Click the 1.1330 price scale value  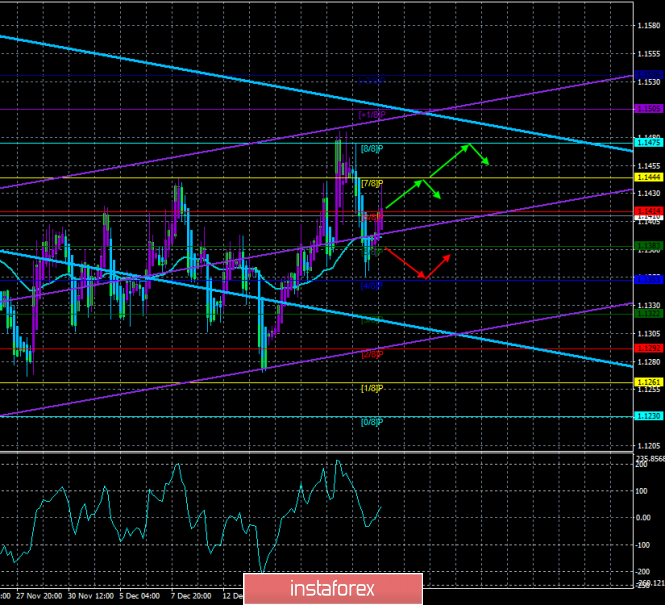click(649, 305)
